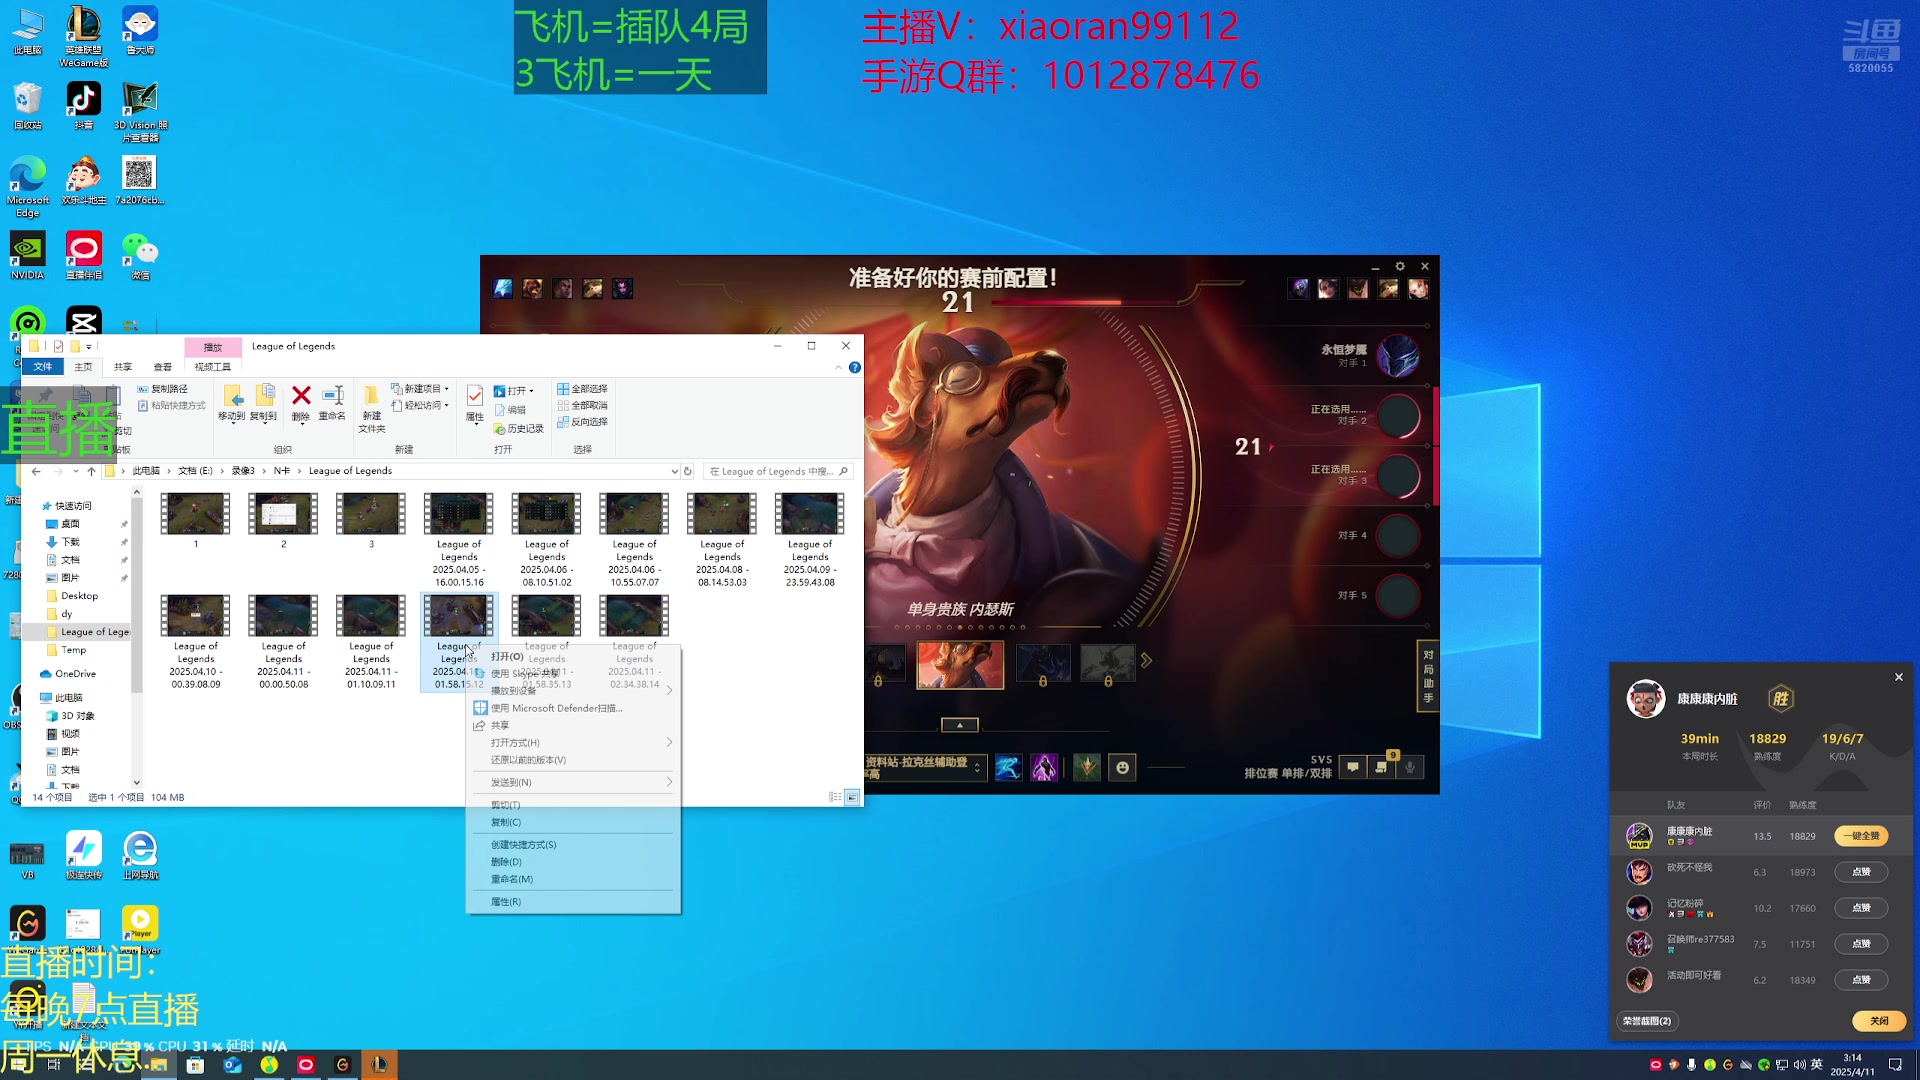
Task: Click next skin chevron arrow
Action: tap(1146, 661)
